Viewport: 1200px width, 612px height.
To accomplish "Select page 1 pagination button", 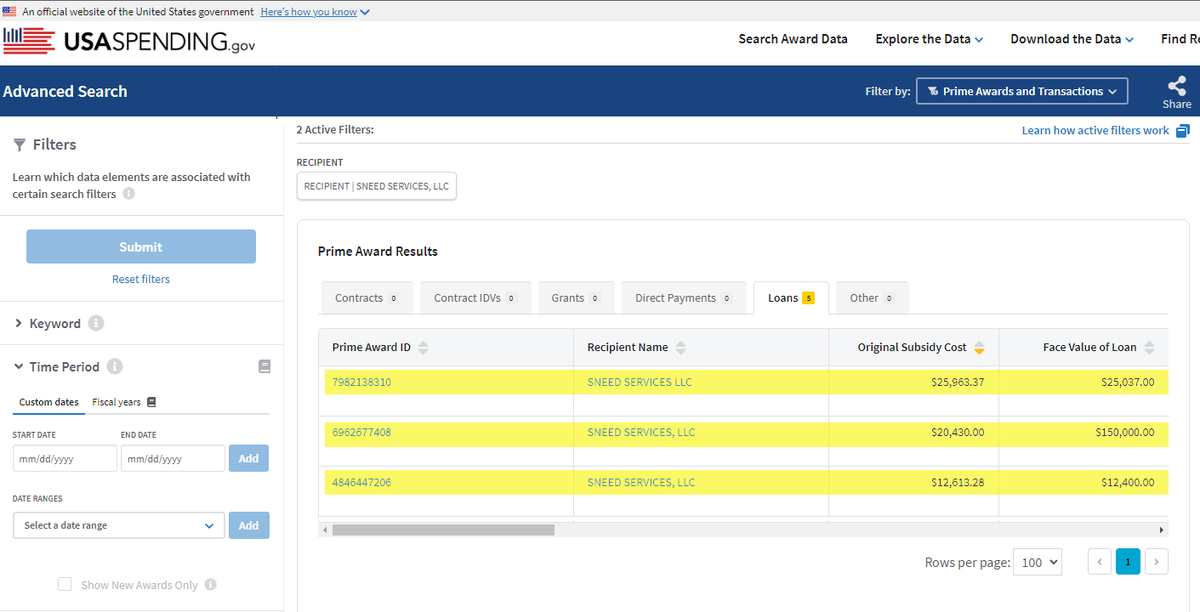I will point(1128,562).
